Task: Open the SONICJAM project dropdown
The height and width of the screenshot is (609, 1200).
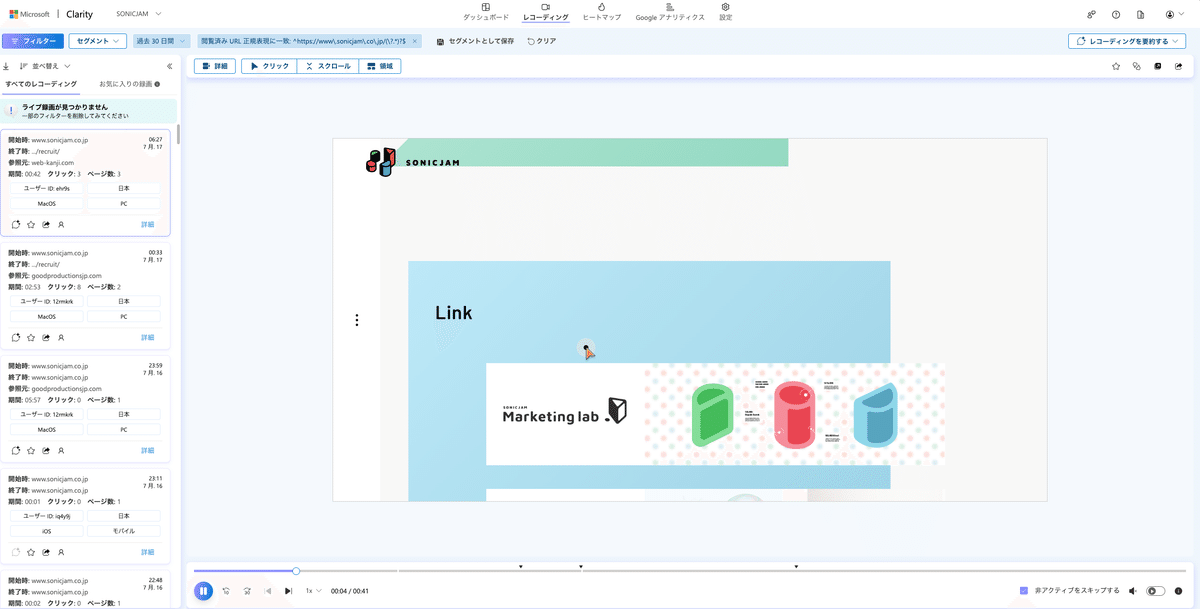Action: point(138,14)
